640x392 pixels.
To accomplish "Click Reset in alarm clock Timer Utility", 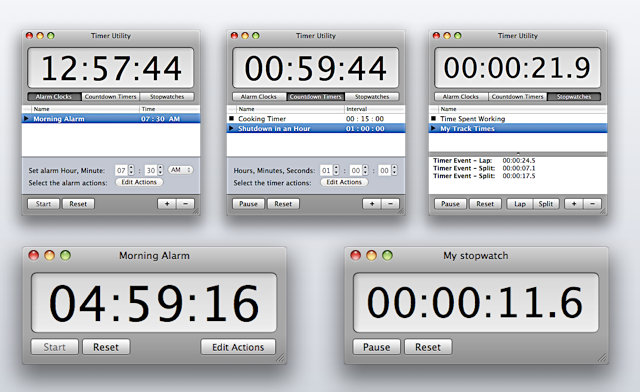I will point(78,204).
